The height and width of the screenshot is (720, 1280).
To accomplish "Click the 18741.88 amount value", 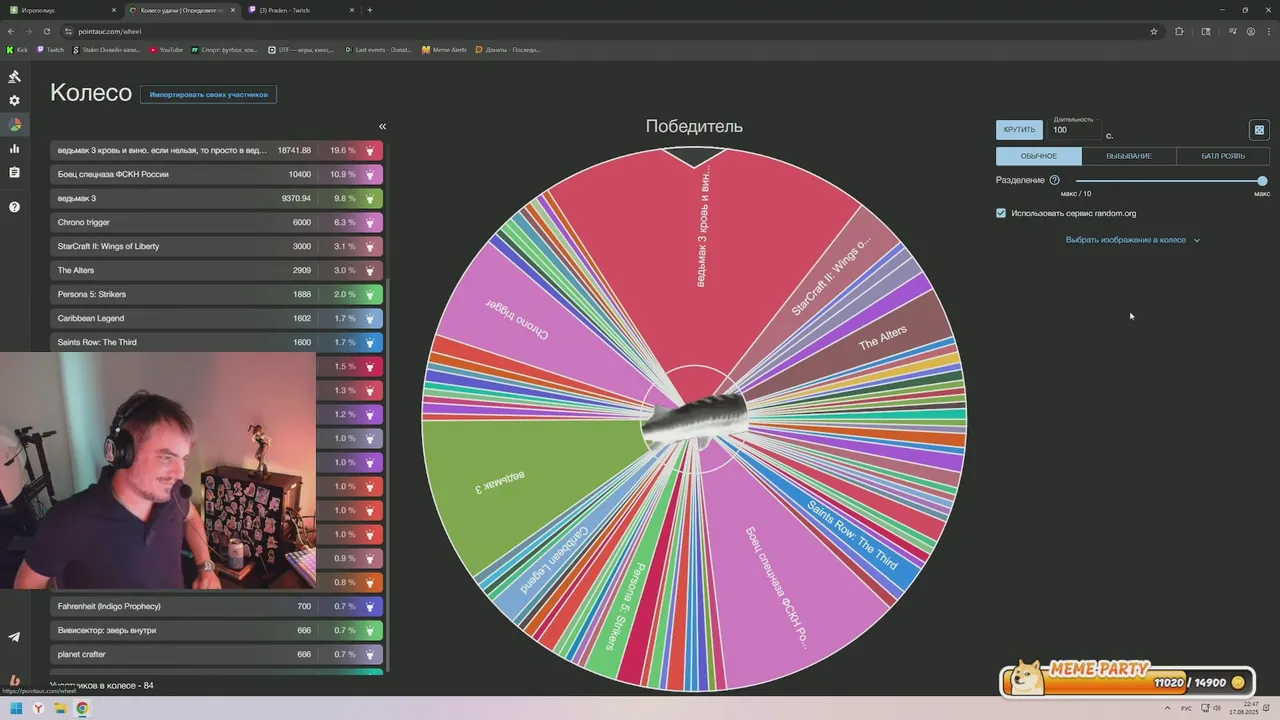I will pyautogui.click(x=294, y=150).
